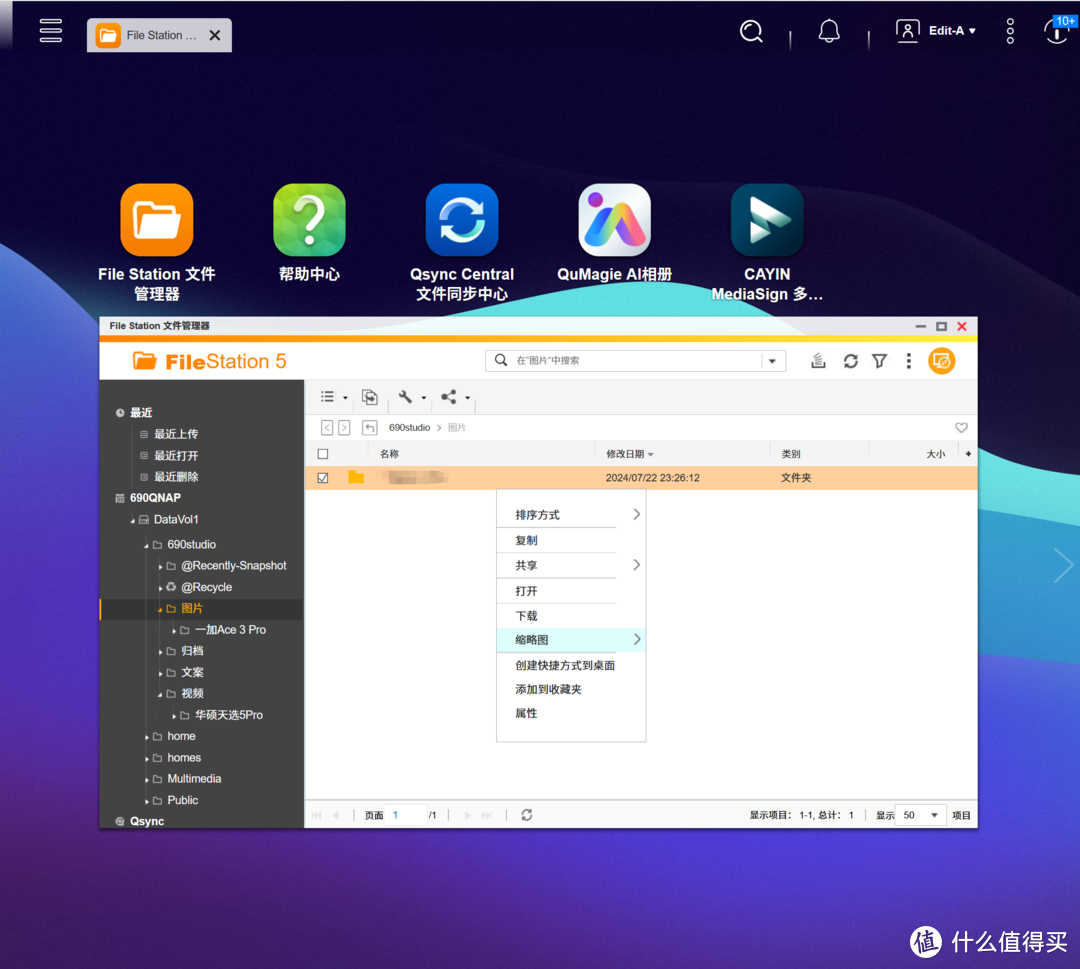The image size is (1080, 969).
Task: Click the share toolbar icon
Action: 449,397
